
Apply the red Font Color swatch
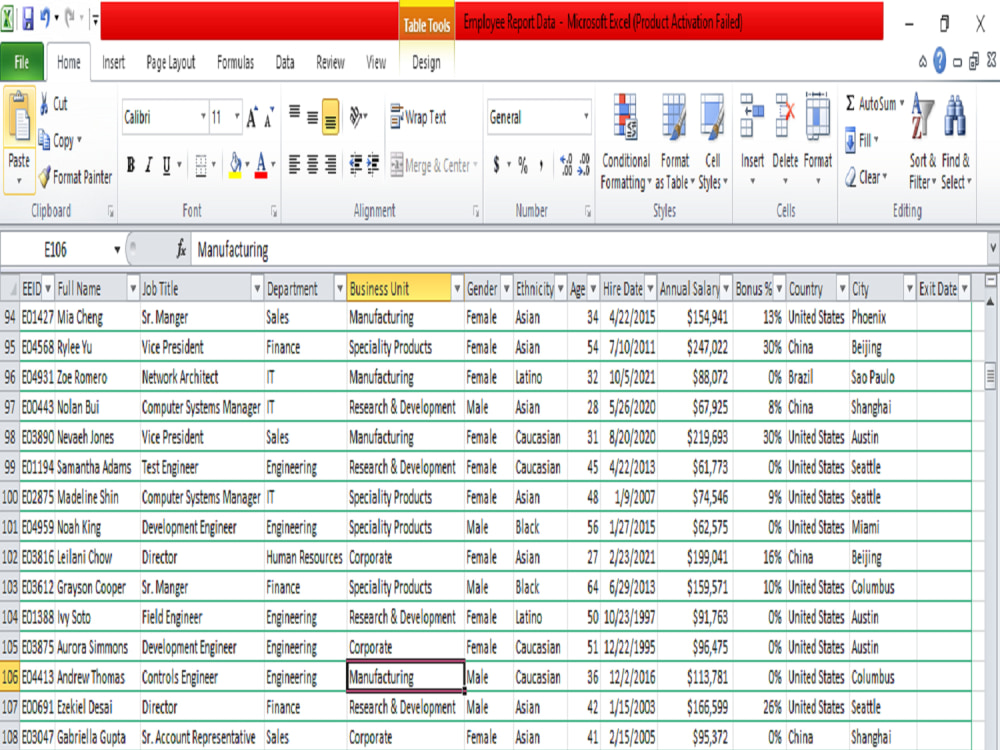point(261,165)
